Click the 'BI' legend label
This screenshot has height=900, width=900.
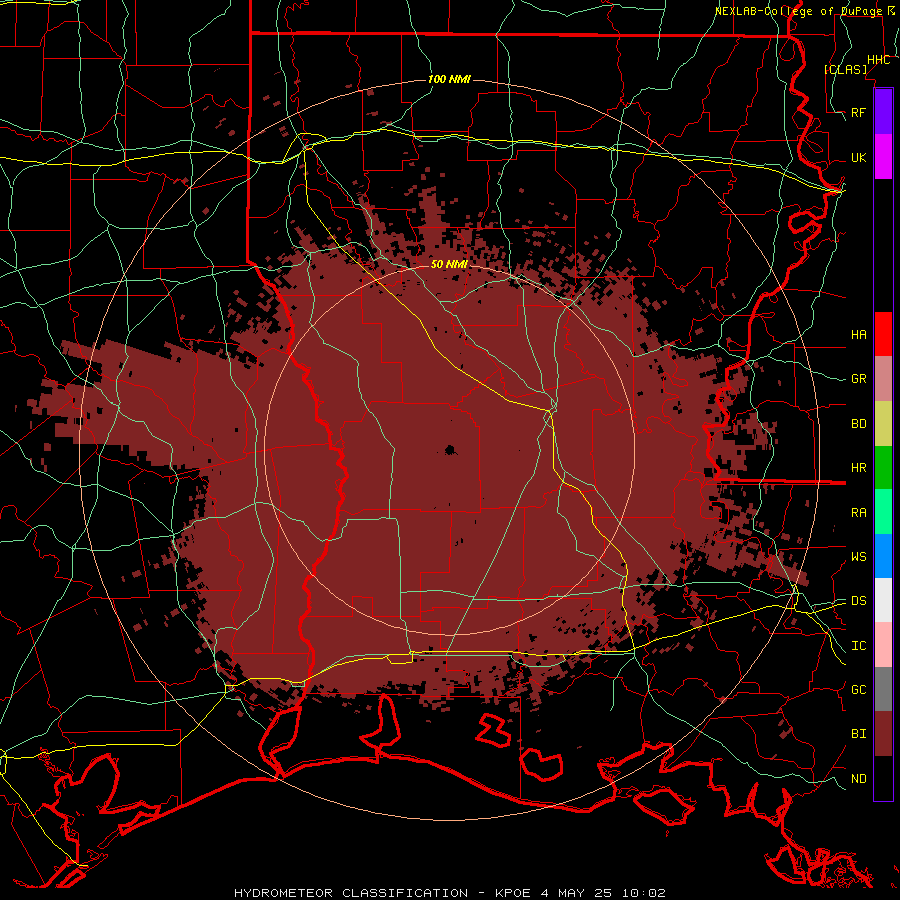[858, 734]
